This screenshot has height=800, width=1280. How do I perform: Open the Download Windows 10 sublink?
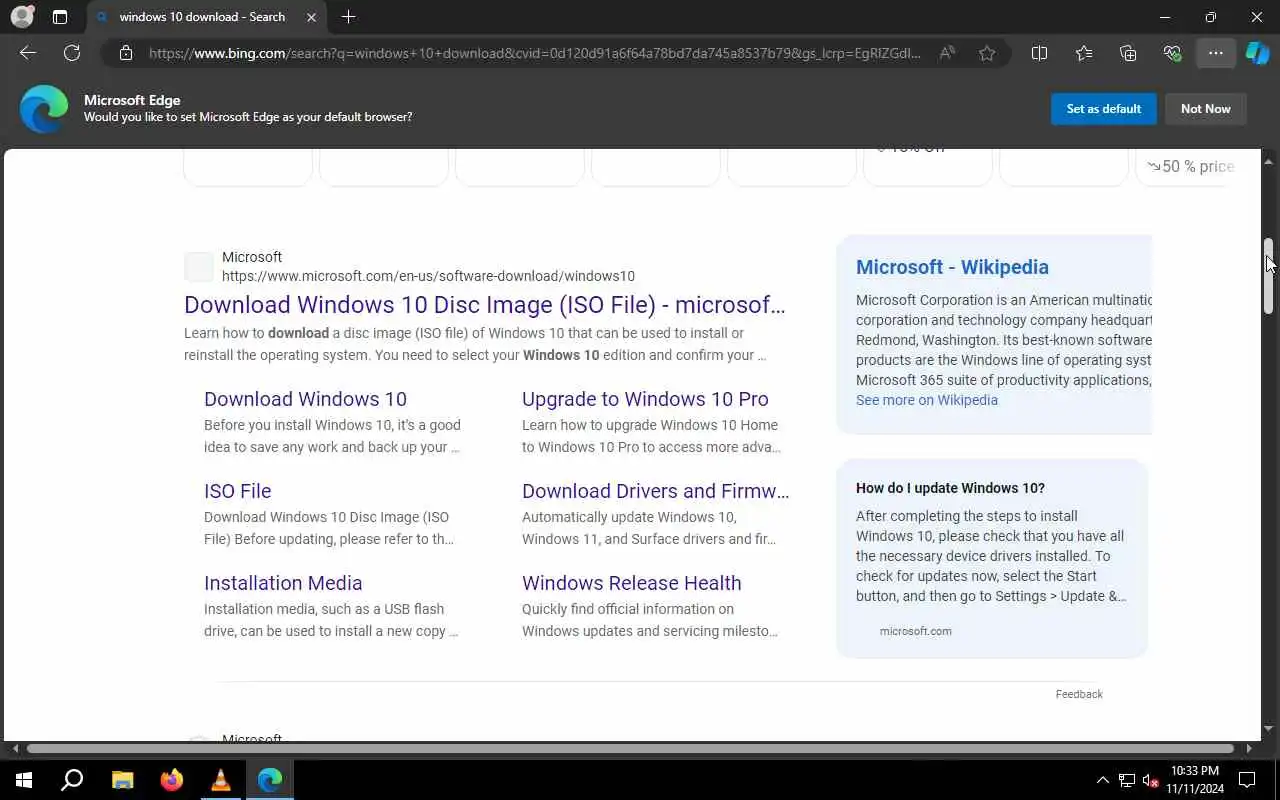(305, 399)
